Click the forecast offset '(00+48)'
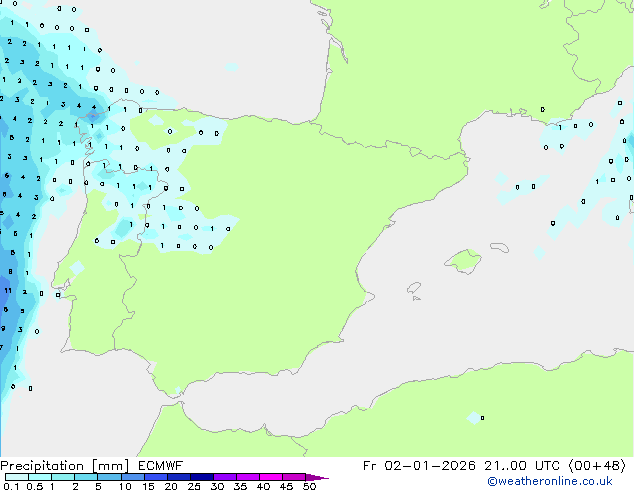The height and width of the screenshot is (490, 634). 597,466
